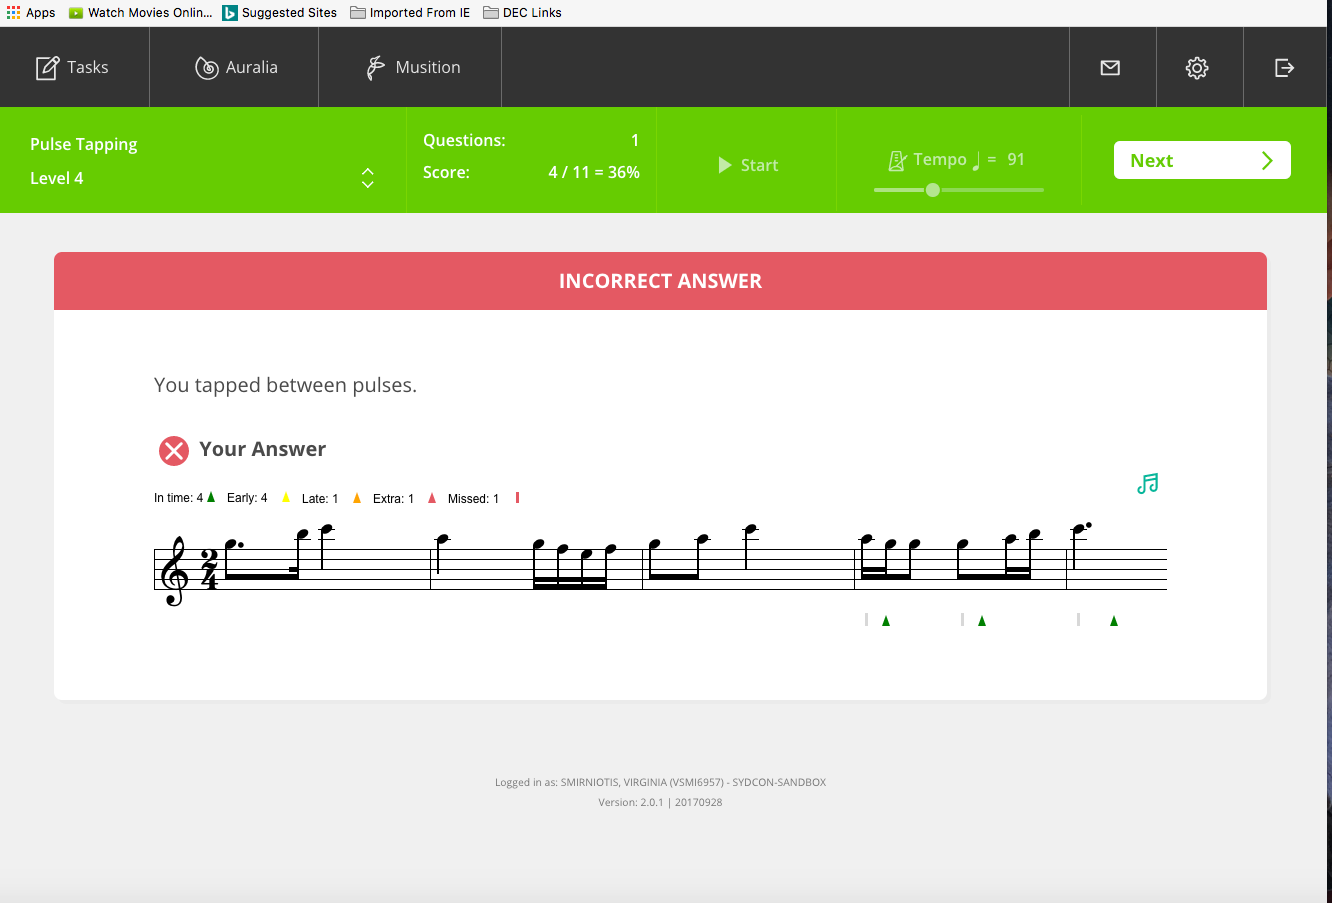Image resolution: width=1332 pixels, height=903 pixels.
Task: Click the logout exit icon
Action: point(1285,68)
